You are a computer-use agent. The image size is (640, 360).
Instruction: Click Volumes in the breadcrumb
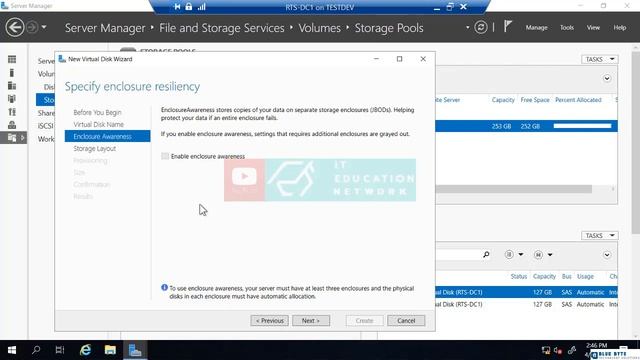click(x=319, y=28)
